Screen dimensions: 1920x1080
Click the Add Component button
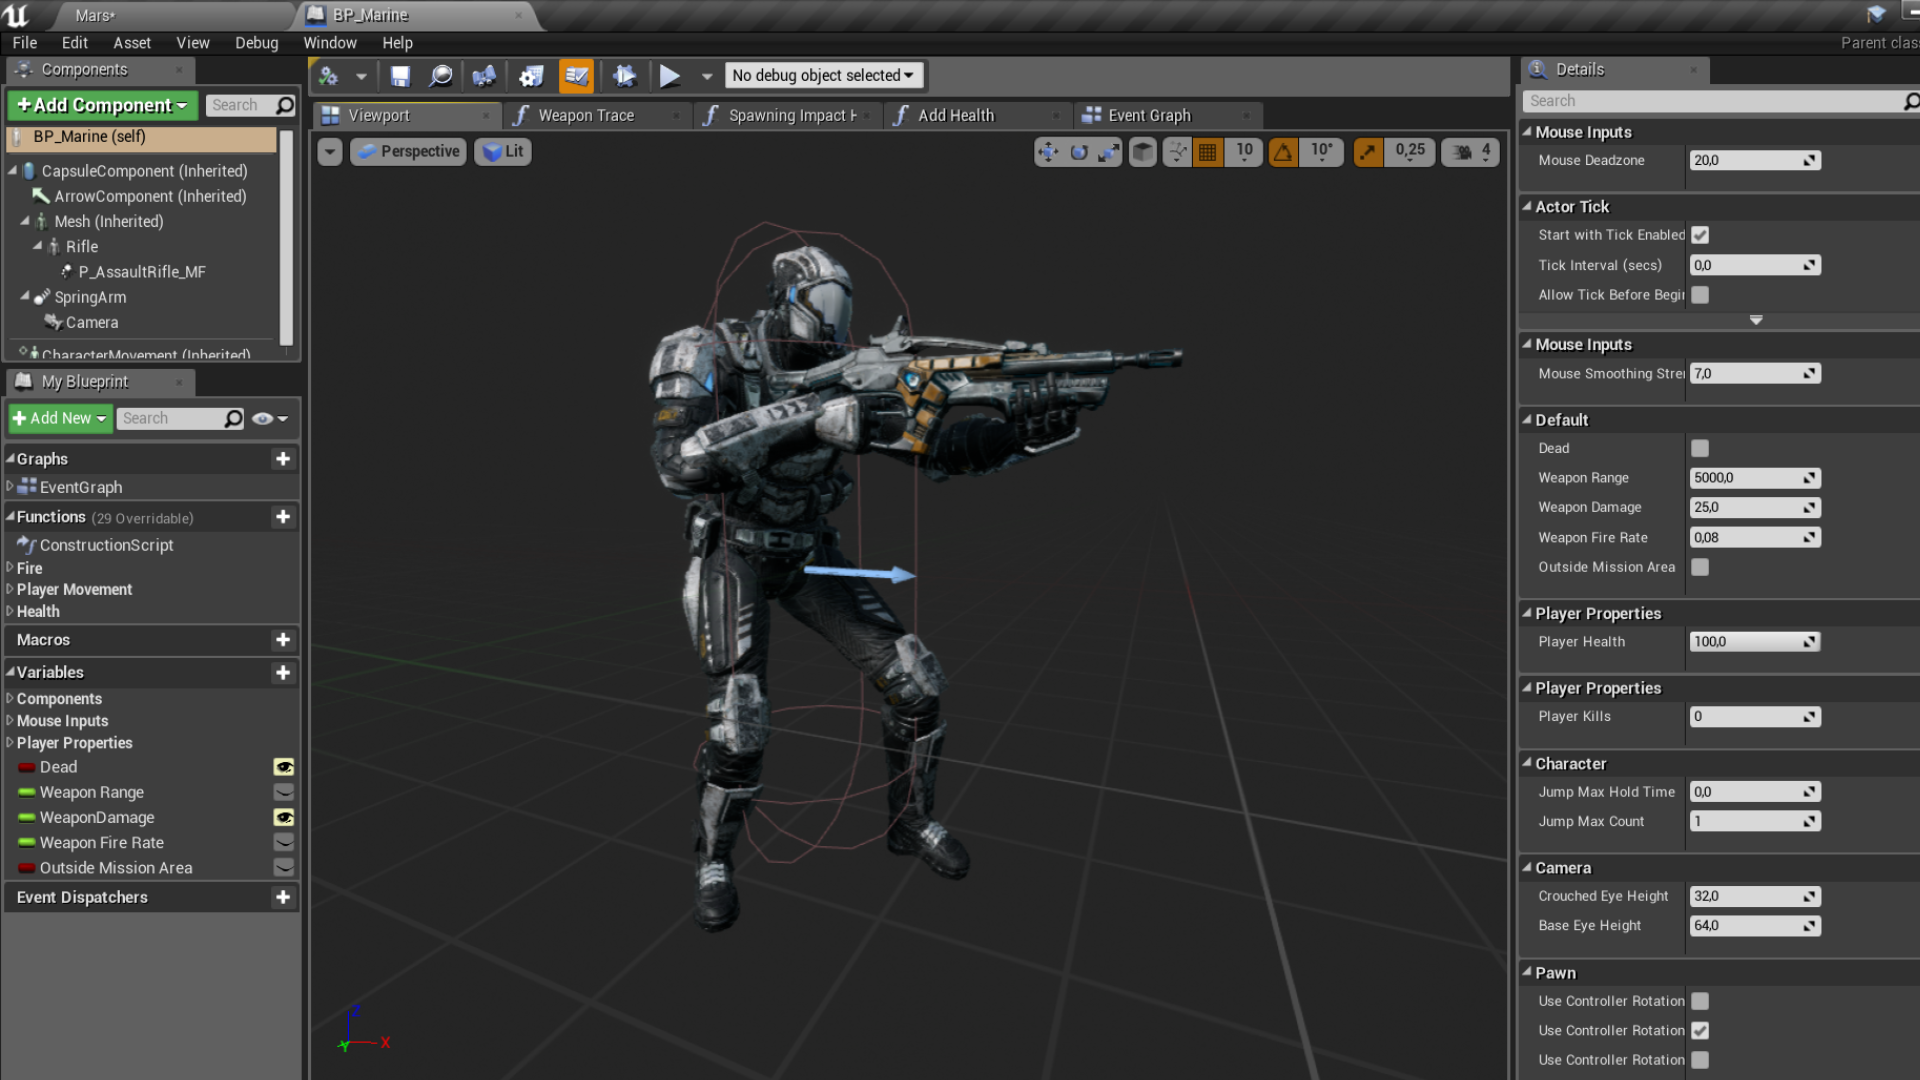tap(102, 105)
